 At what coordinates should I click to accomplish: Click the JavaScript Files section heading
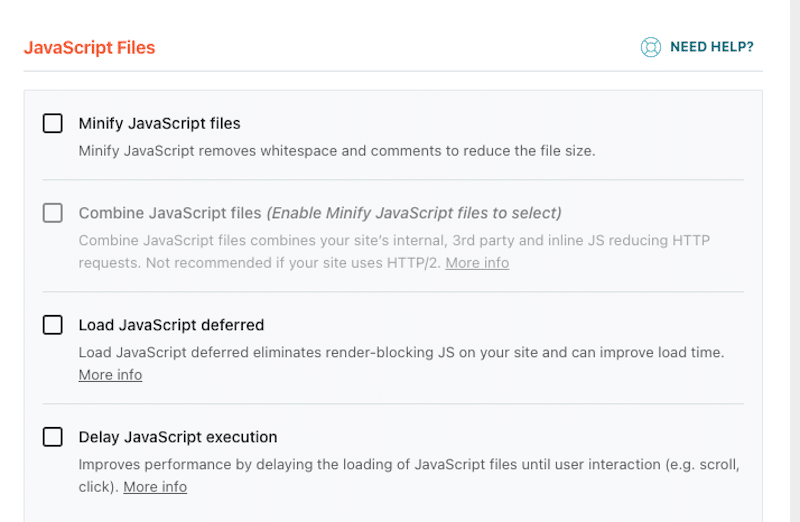click(89, 47)
